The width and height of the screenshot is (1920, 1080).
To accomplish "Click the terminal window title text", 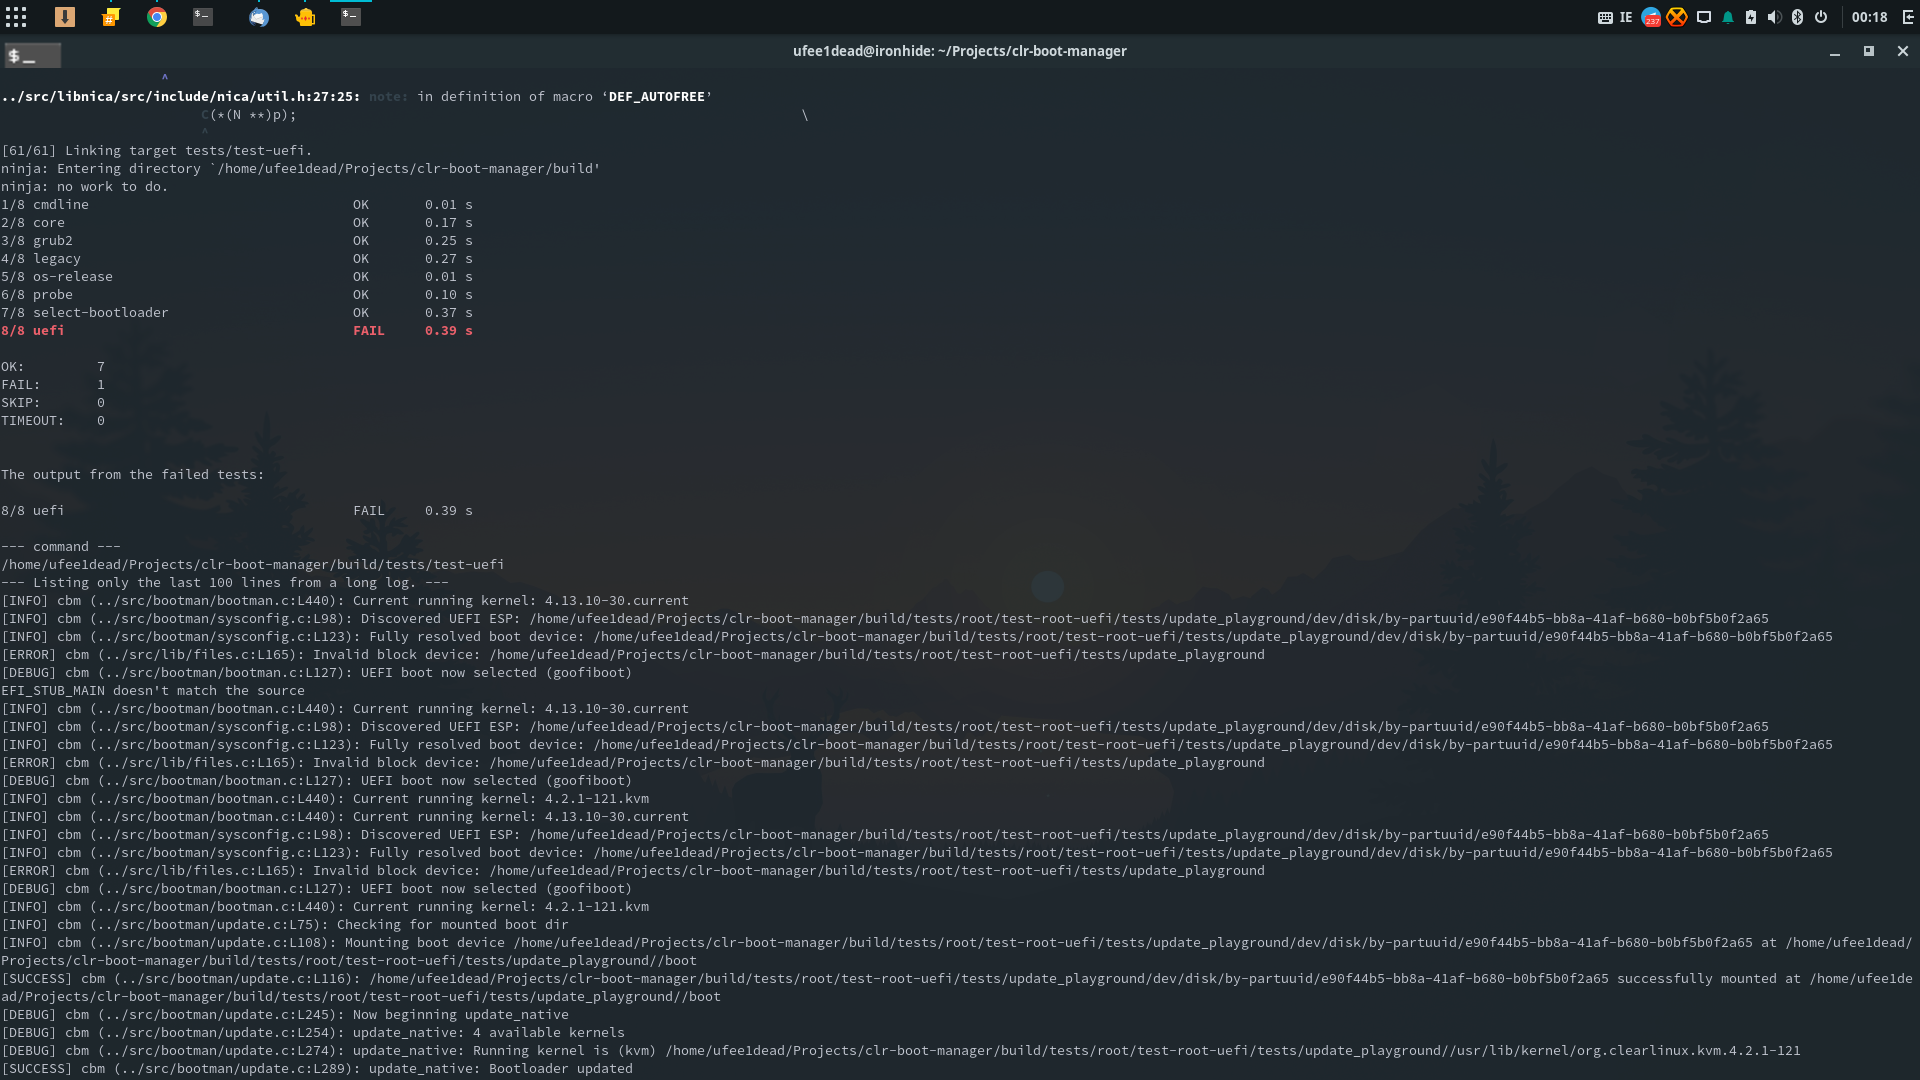I will pyautogui.click(x=960, y=51).
